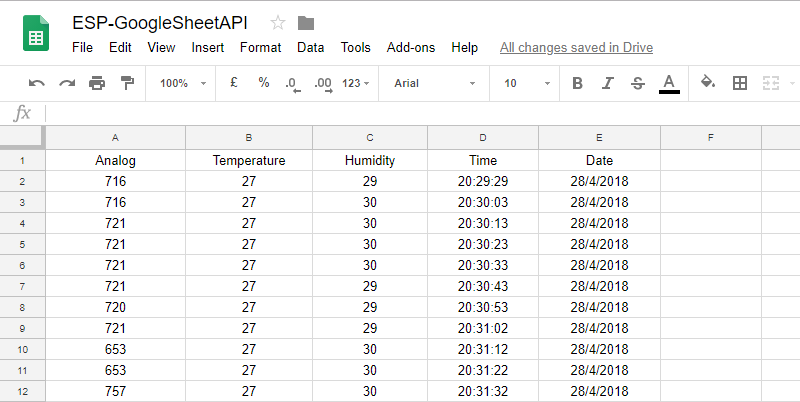Expand the 100% zoom dropdown
This screenshot has width=800, height=402.
click(183, 83)
